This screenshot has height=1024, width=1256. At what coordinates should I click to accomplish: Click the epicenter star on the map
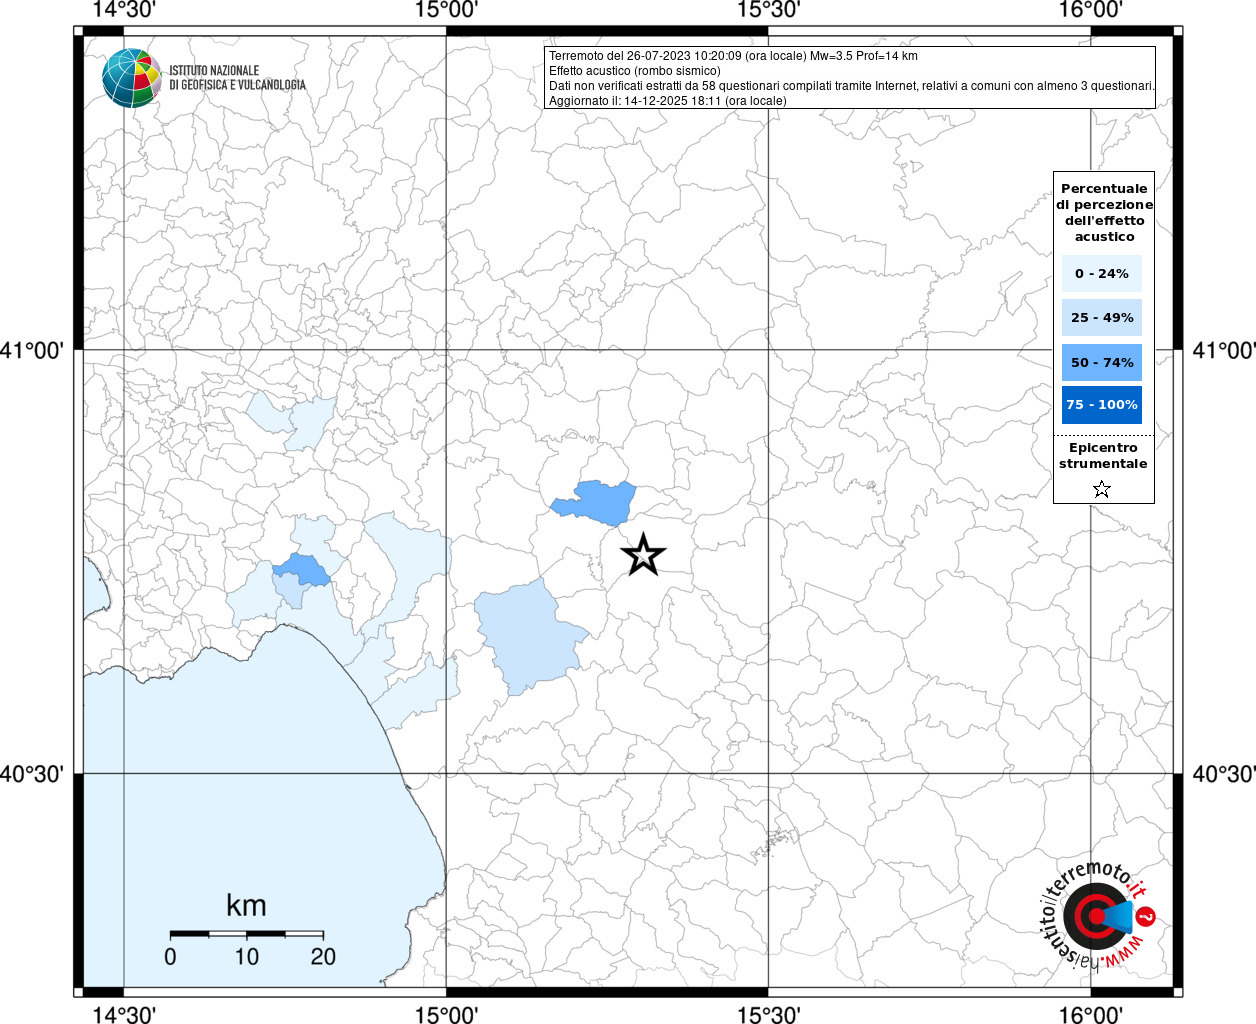(643, 554)
